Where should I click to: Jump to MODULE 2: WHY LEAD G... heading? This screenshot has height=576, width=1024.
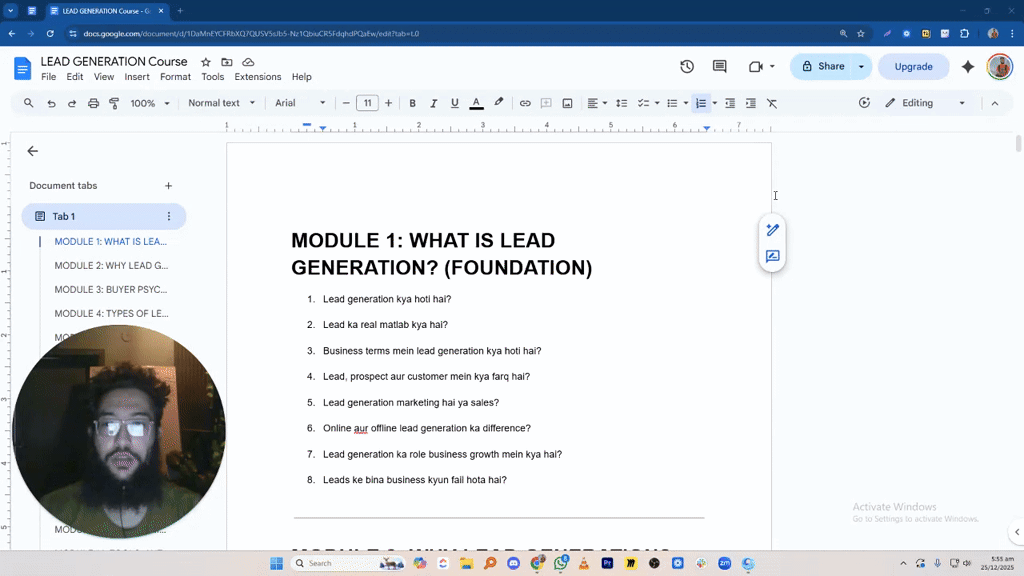click(x=111, y=266)
